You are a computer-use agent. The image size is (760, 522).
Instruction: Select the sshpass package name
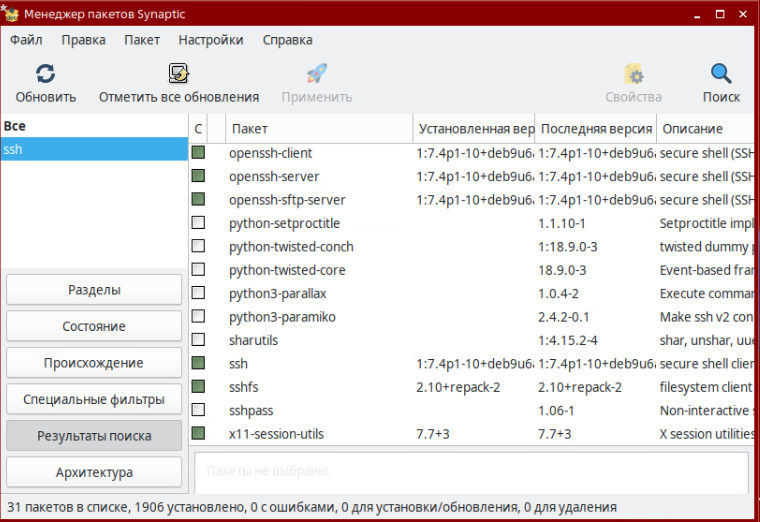coord(251,411)
